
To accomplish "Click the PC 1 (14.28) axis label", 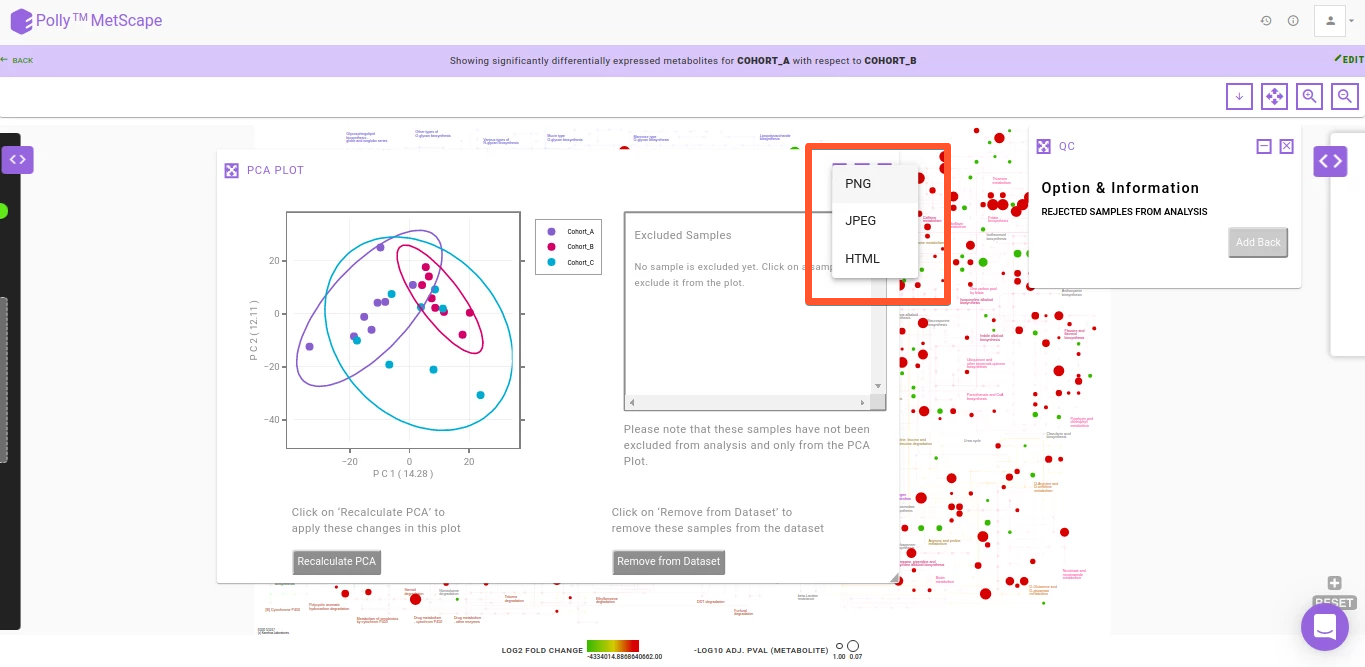I will (x=403, y=474).
